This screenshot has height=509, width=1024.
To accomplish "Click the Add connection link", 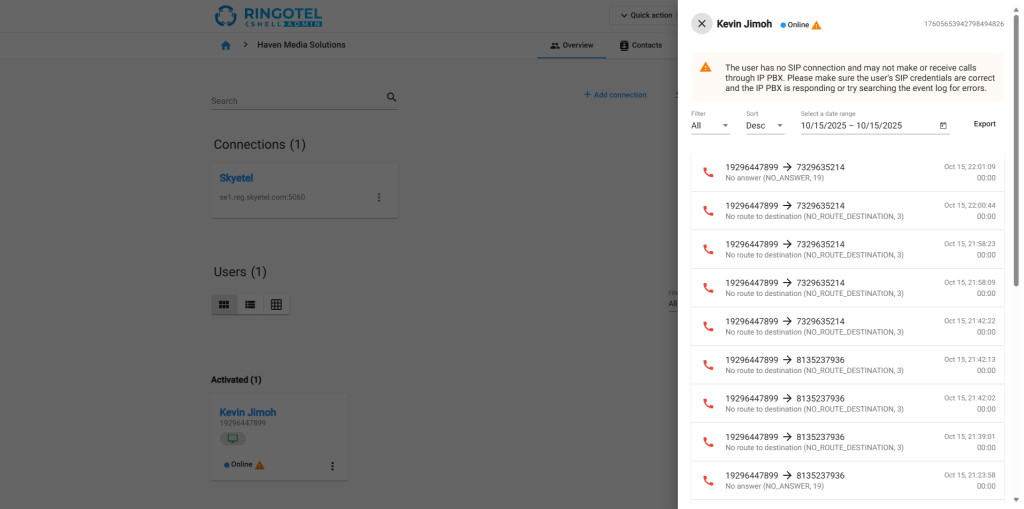I will point(615,95).
